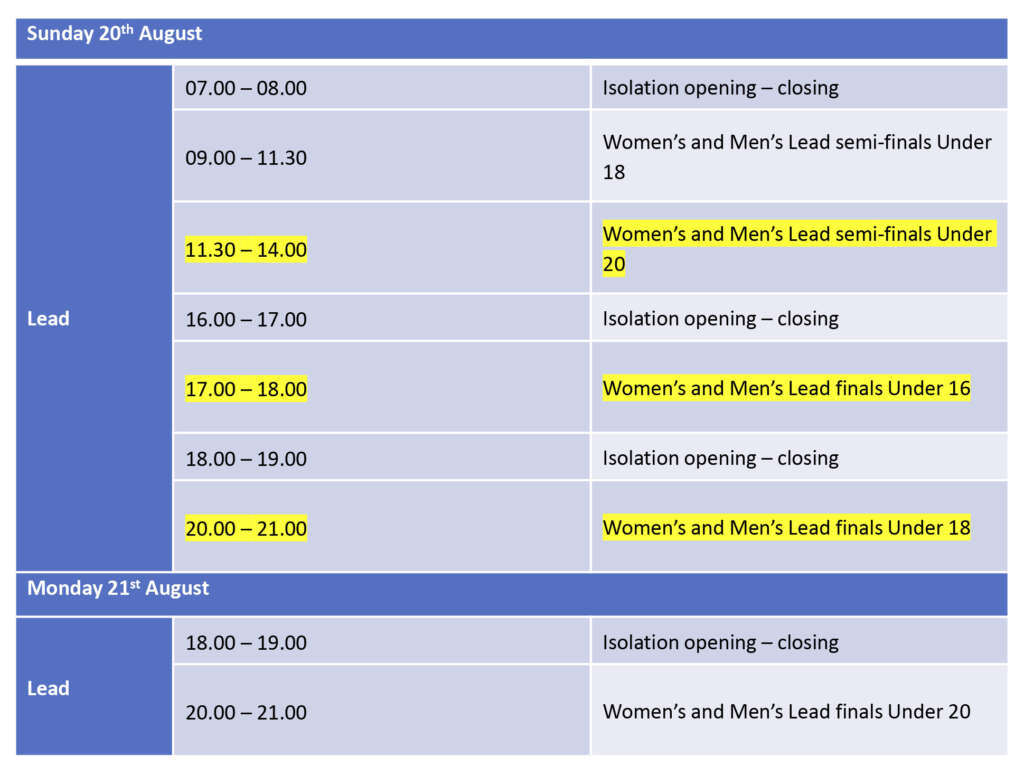Screen dimensions: 1024x766
Task: Click Sunday's 18.00 – 19.00 time cell
Action: click(246, 458)
